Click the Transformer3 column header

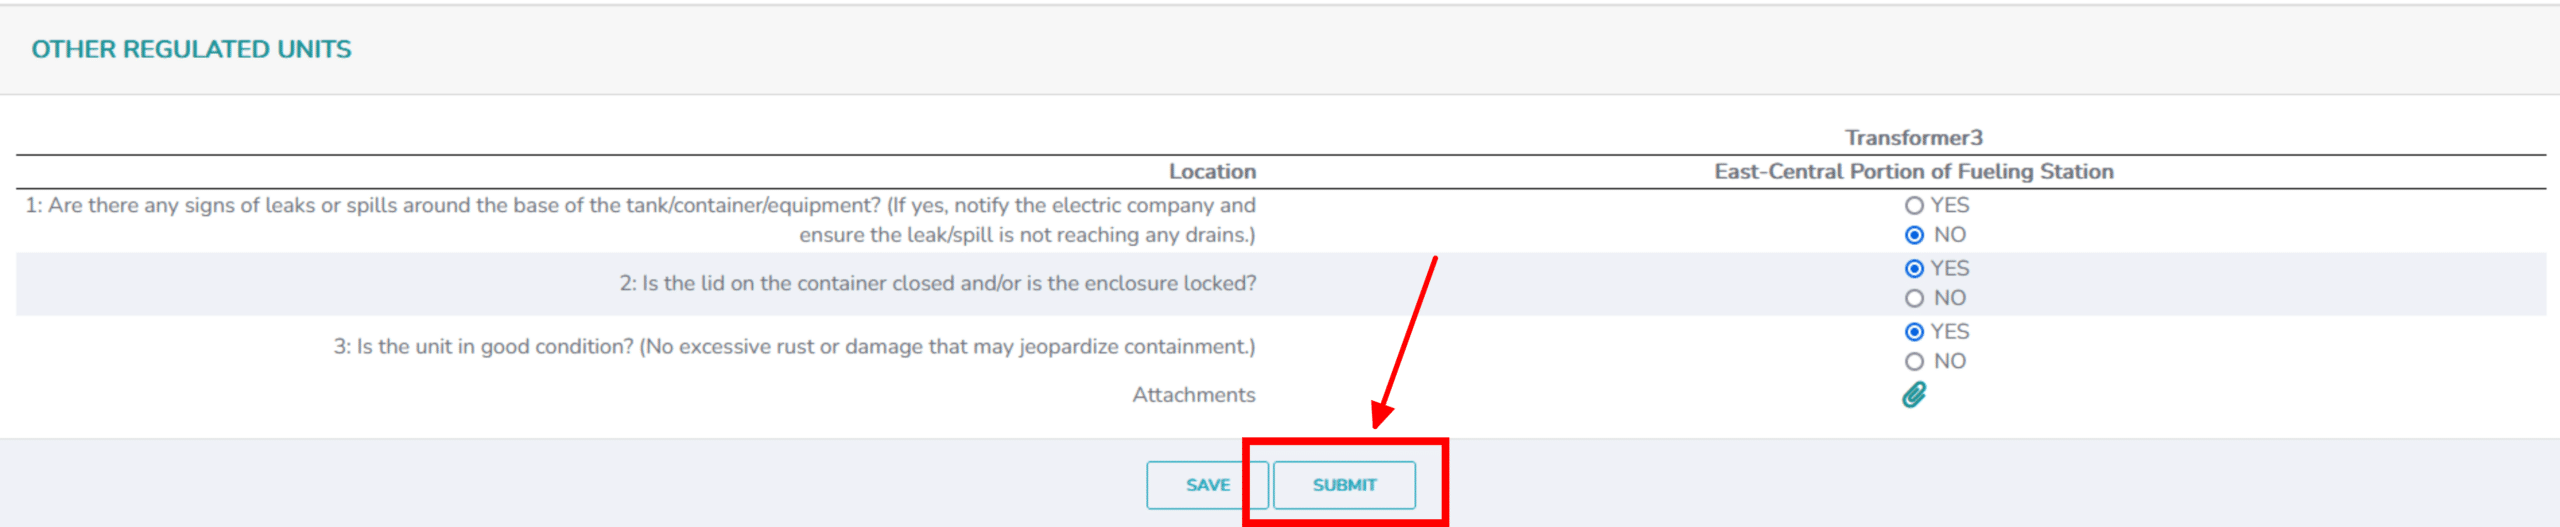[x=1913, y=138]
